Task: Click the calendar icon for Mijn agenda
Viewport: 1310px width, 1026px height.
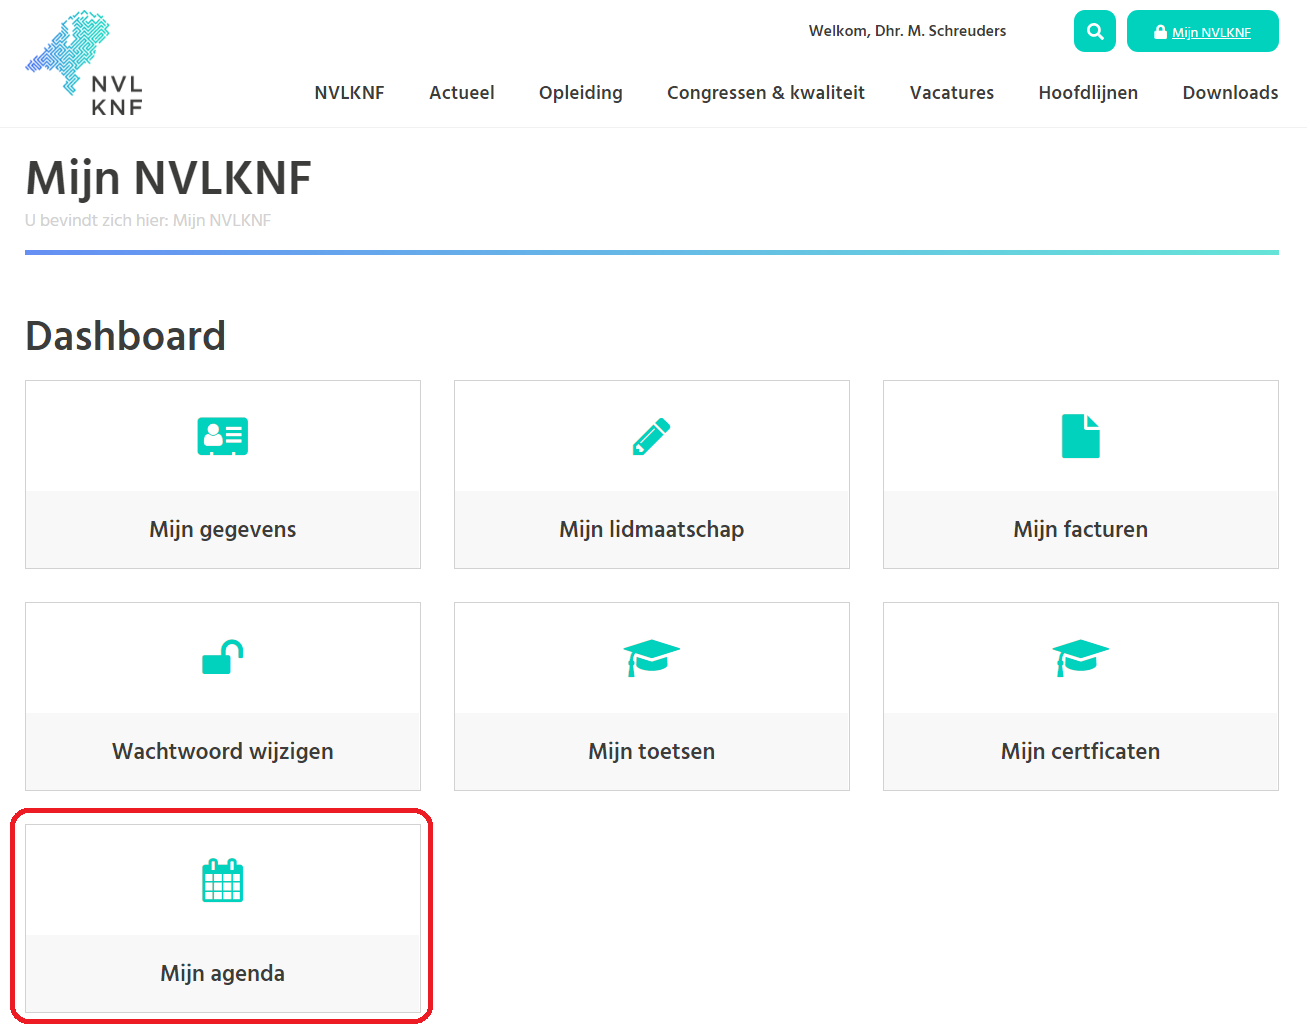Action: pos(223,880)
